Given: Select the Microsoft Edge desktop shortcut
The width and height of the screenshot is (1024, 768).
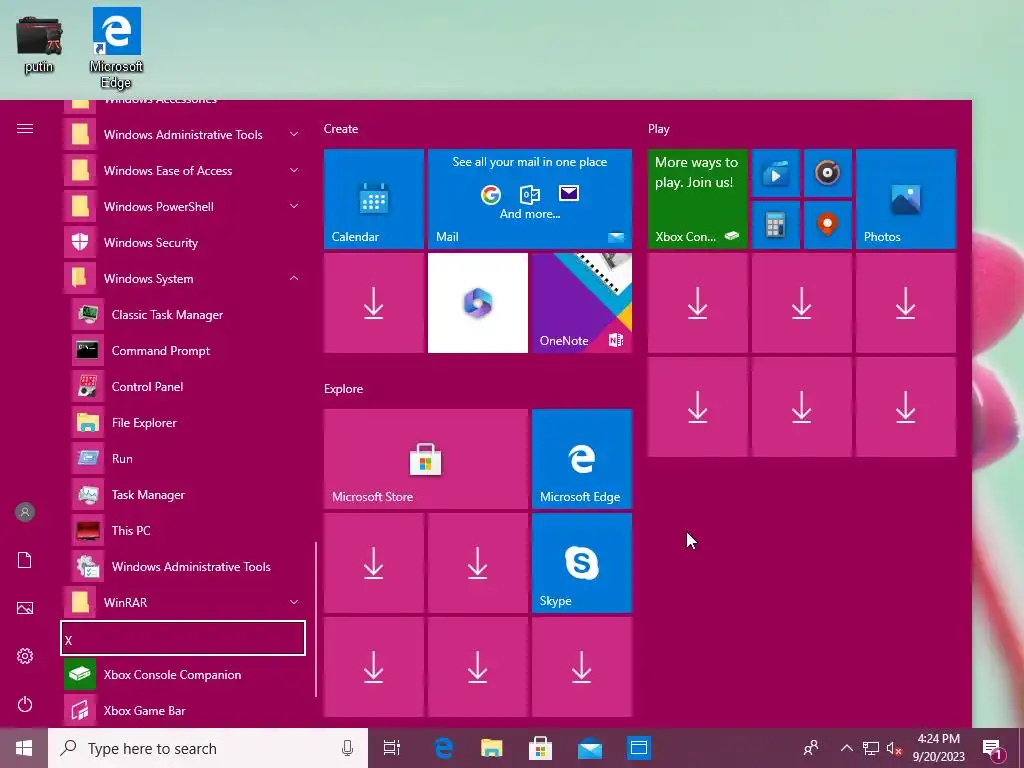Looking at the screenshot, I should point(116,48).
